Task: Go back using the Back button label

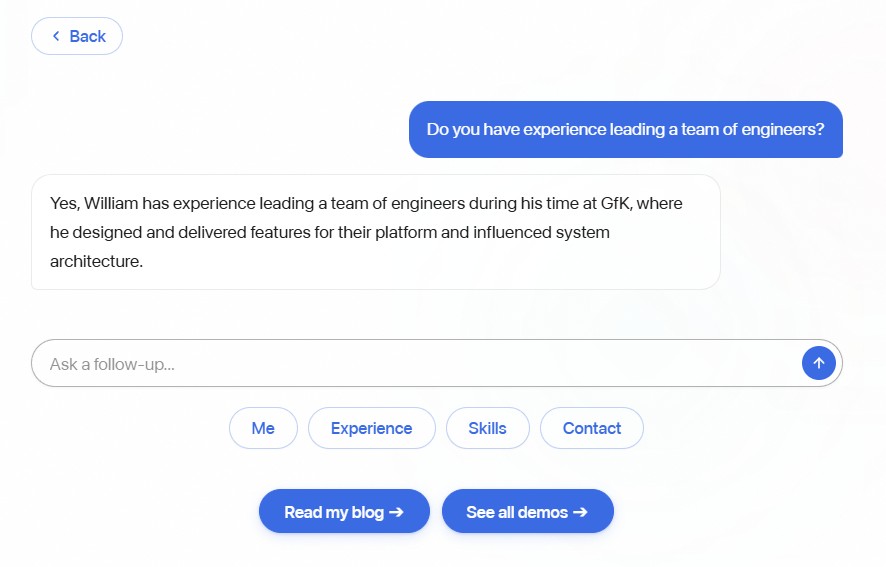Action: 87,36
